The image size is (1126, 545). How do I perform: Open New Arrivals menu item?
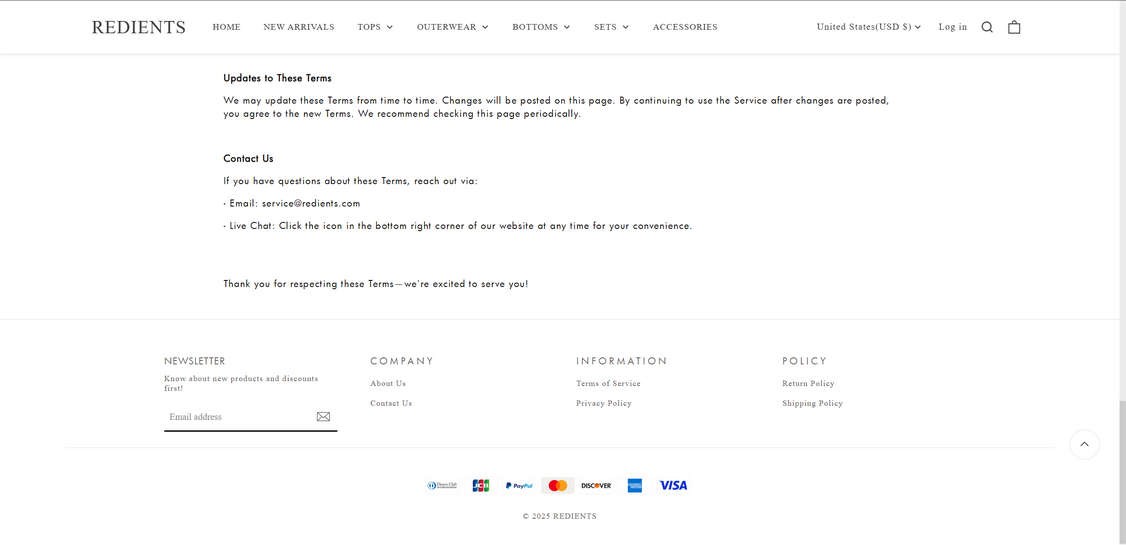click(299, 27)
